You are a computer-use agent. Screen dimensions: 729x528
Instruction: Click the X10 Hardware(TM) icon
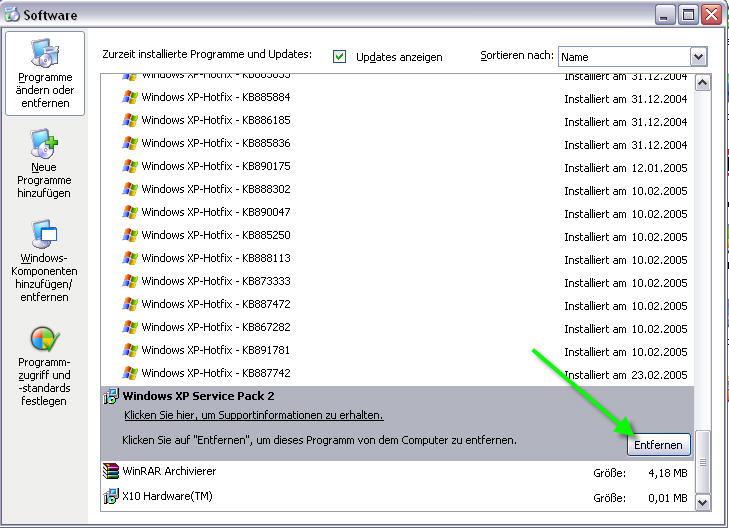point(111,496)
